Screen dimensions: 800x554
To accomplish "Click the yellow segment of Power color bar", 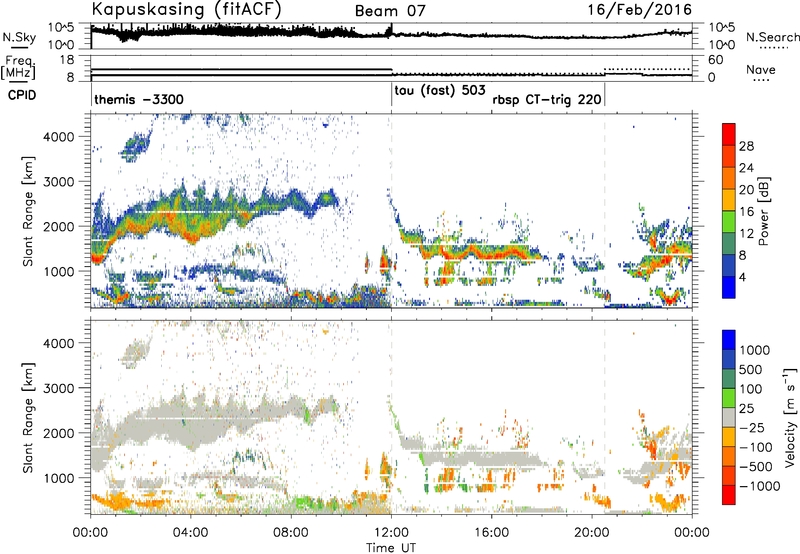I will pyautogui.click(x=729, y=200).
